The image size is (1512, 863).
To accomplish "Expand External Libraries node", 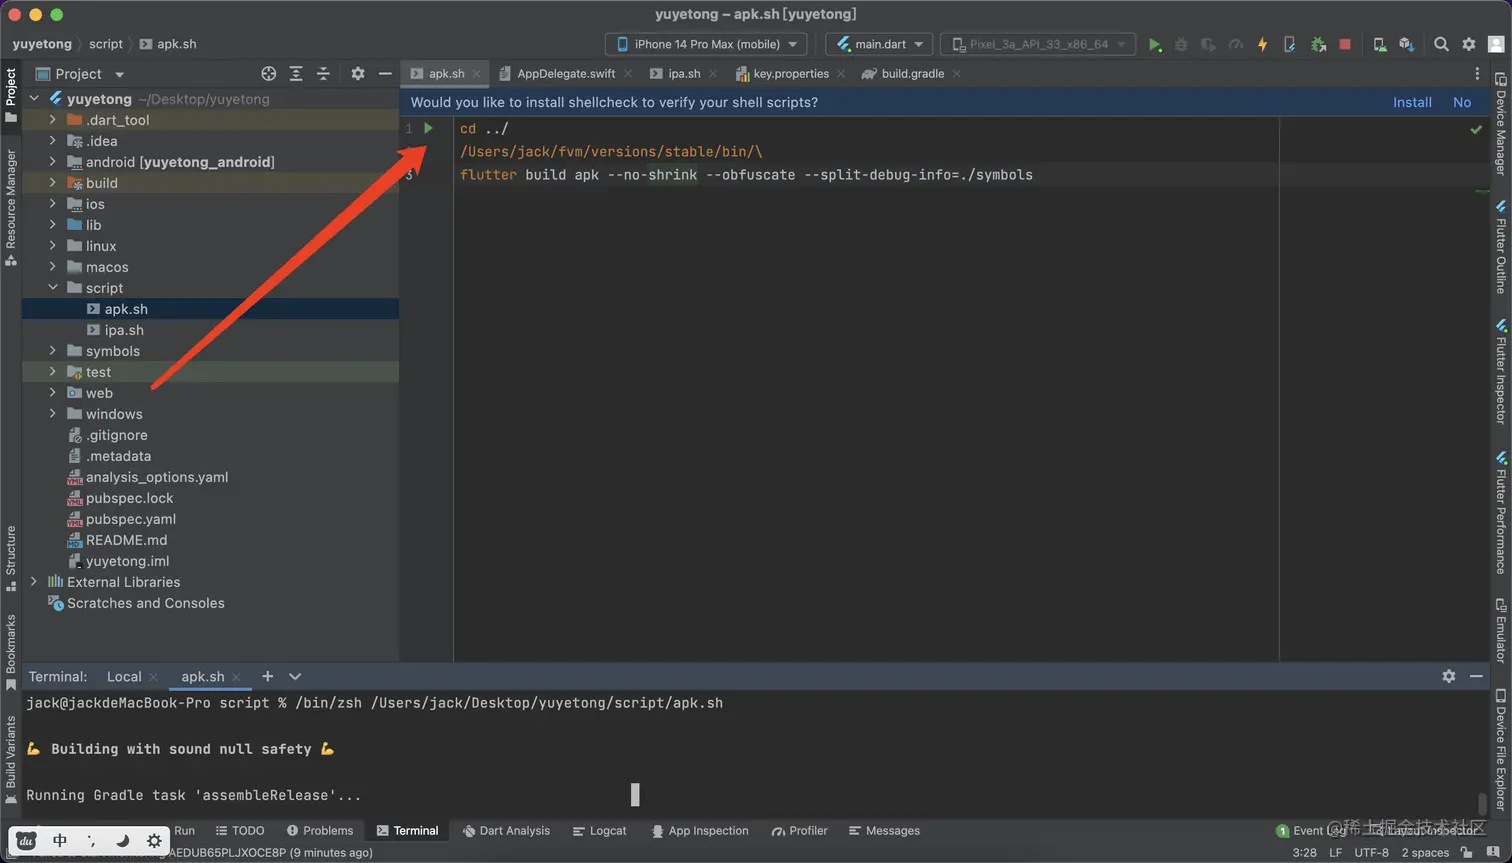I will tap(34, 582).
